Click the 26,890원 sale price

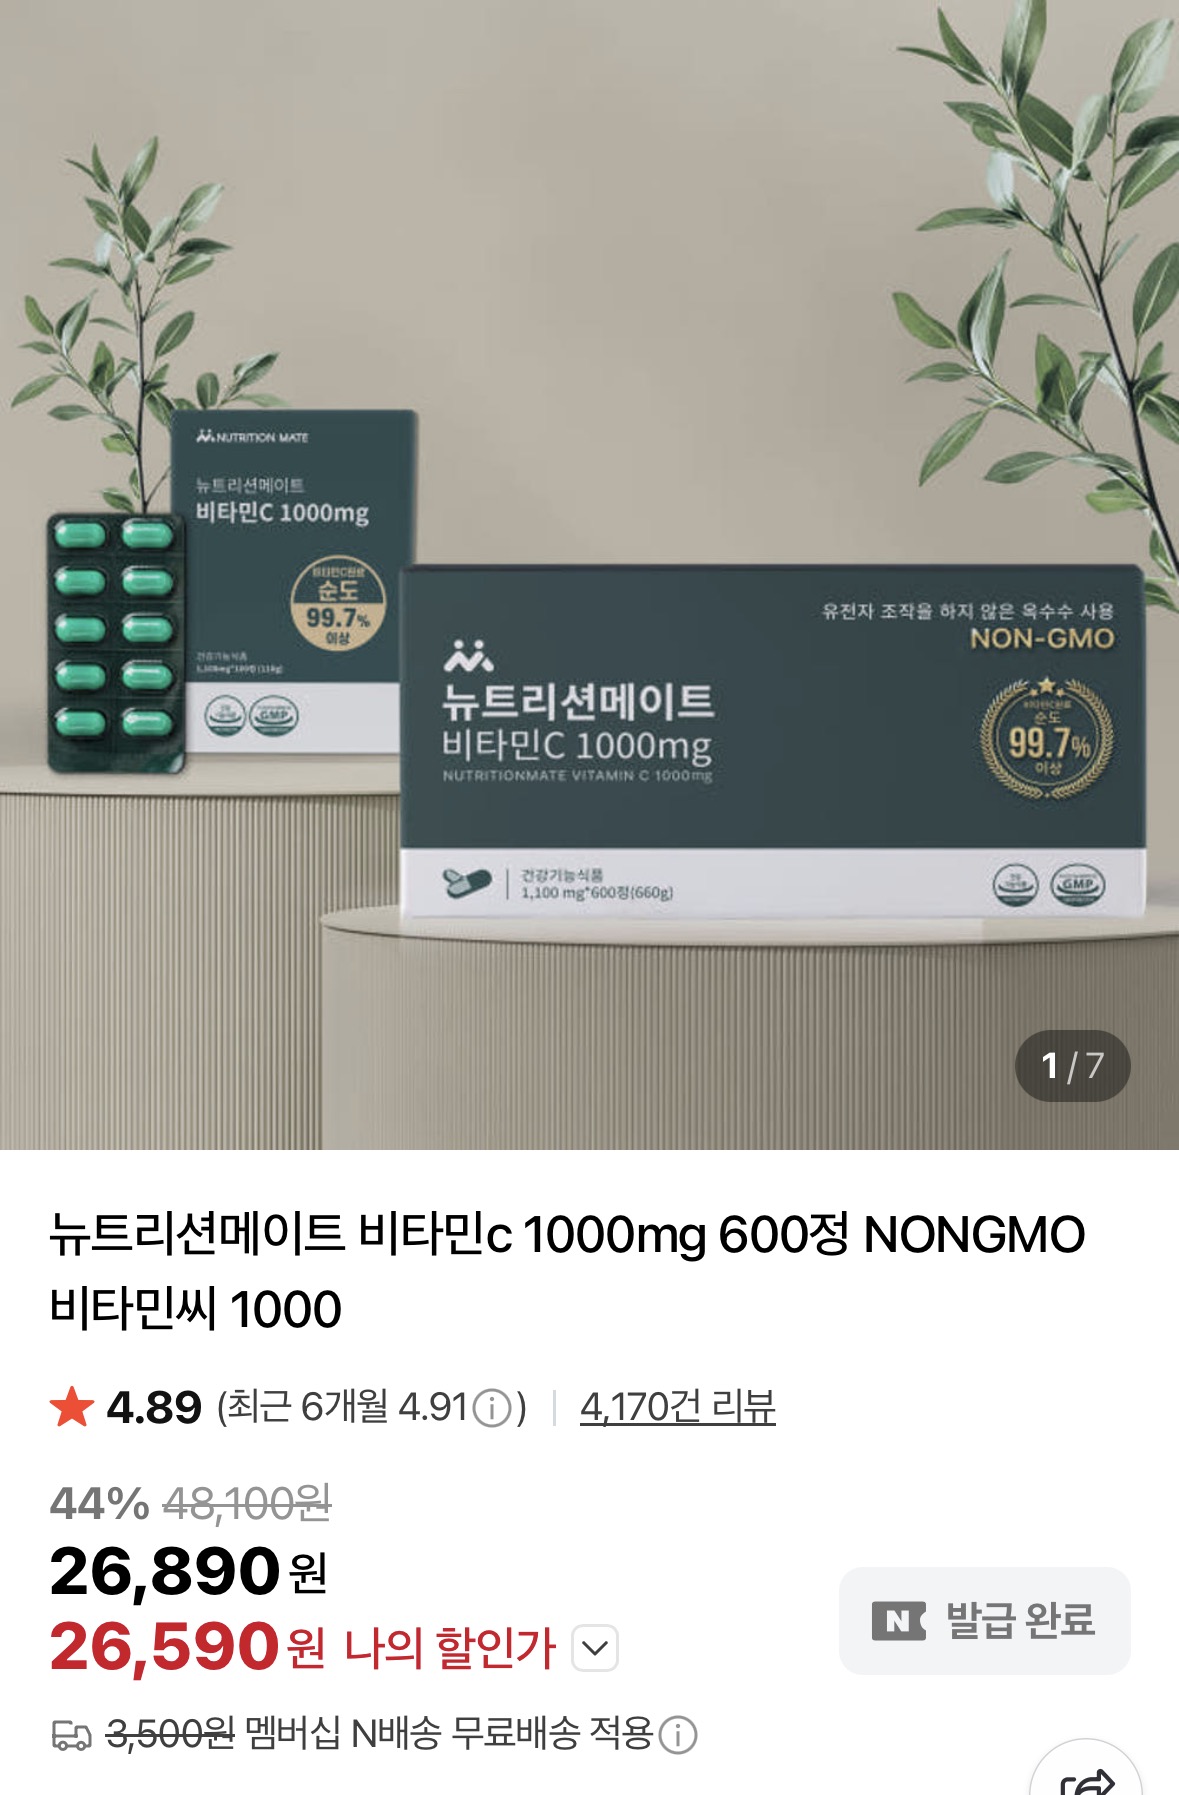(x=188, y=1571)
